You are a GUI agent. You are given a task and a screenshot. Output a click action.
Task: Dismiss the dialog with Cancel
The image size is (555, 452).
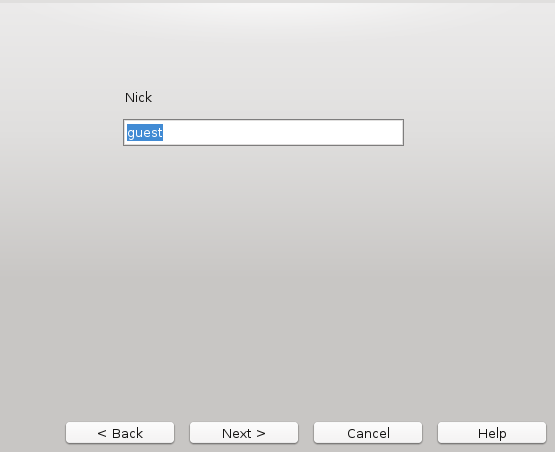pyautogui.click(x=368, y=433)
